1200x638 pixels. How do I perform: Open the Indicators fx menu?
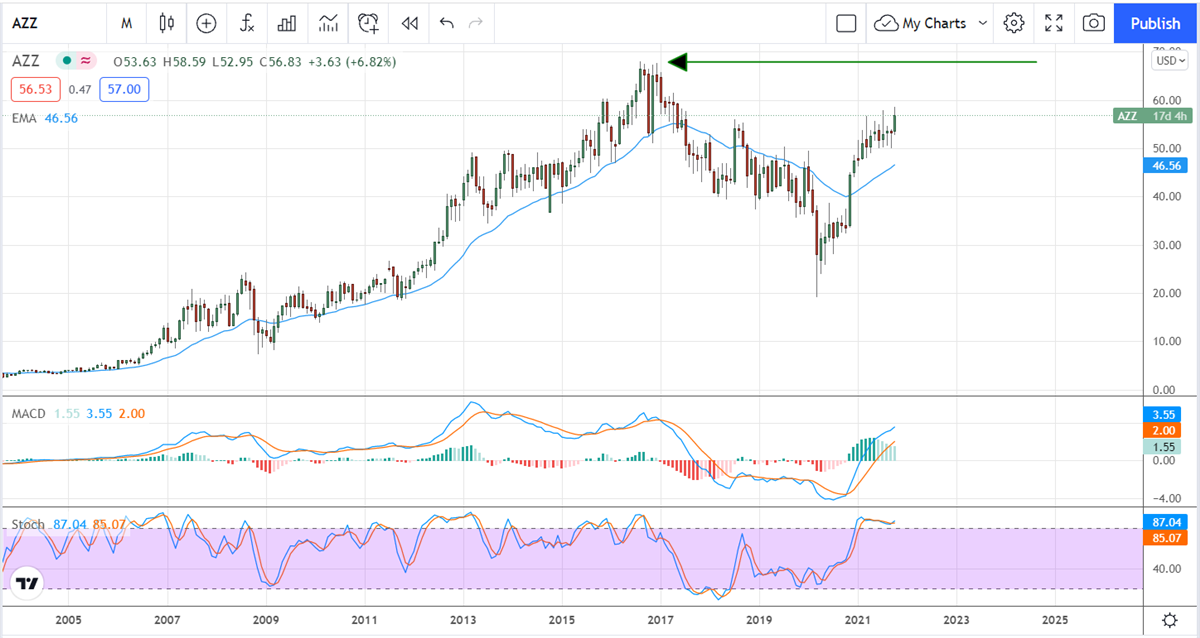pyautogui.click(x=247, y=22)
